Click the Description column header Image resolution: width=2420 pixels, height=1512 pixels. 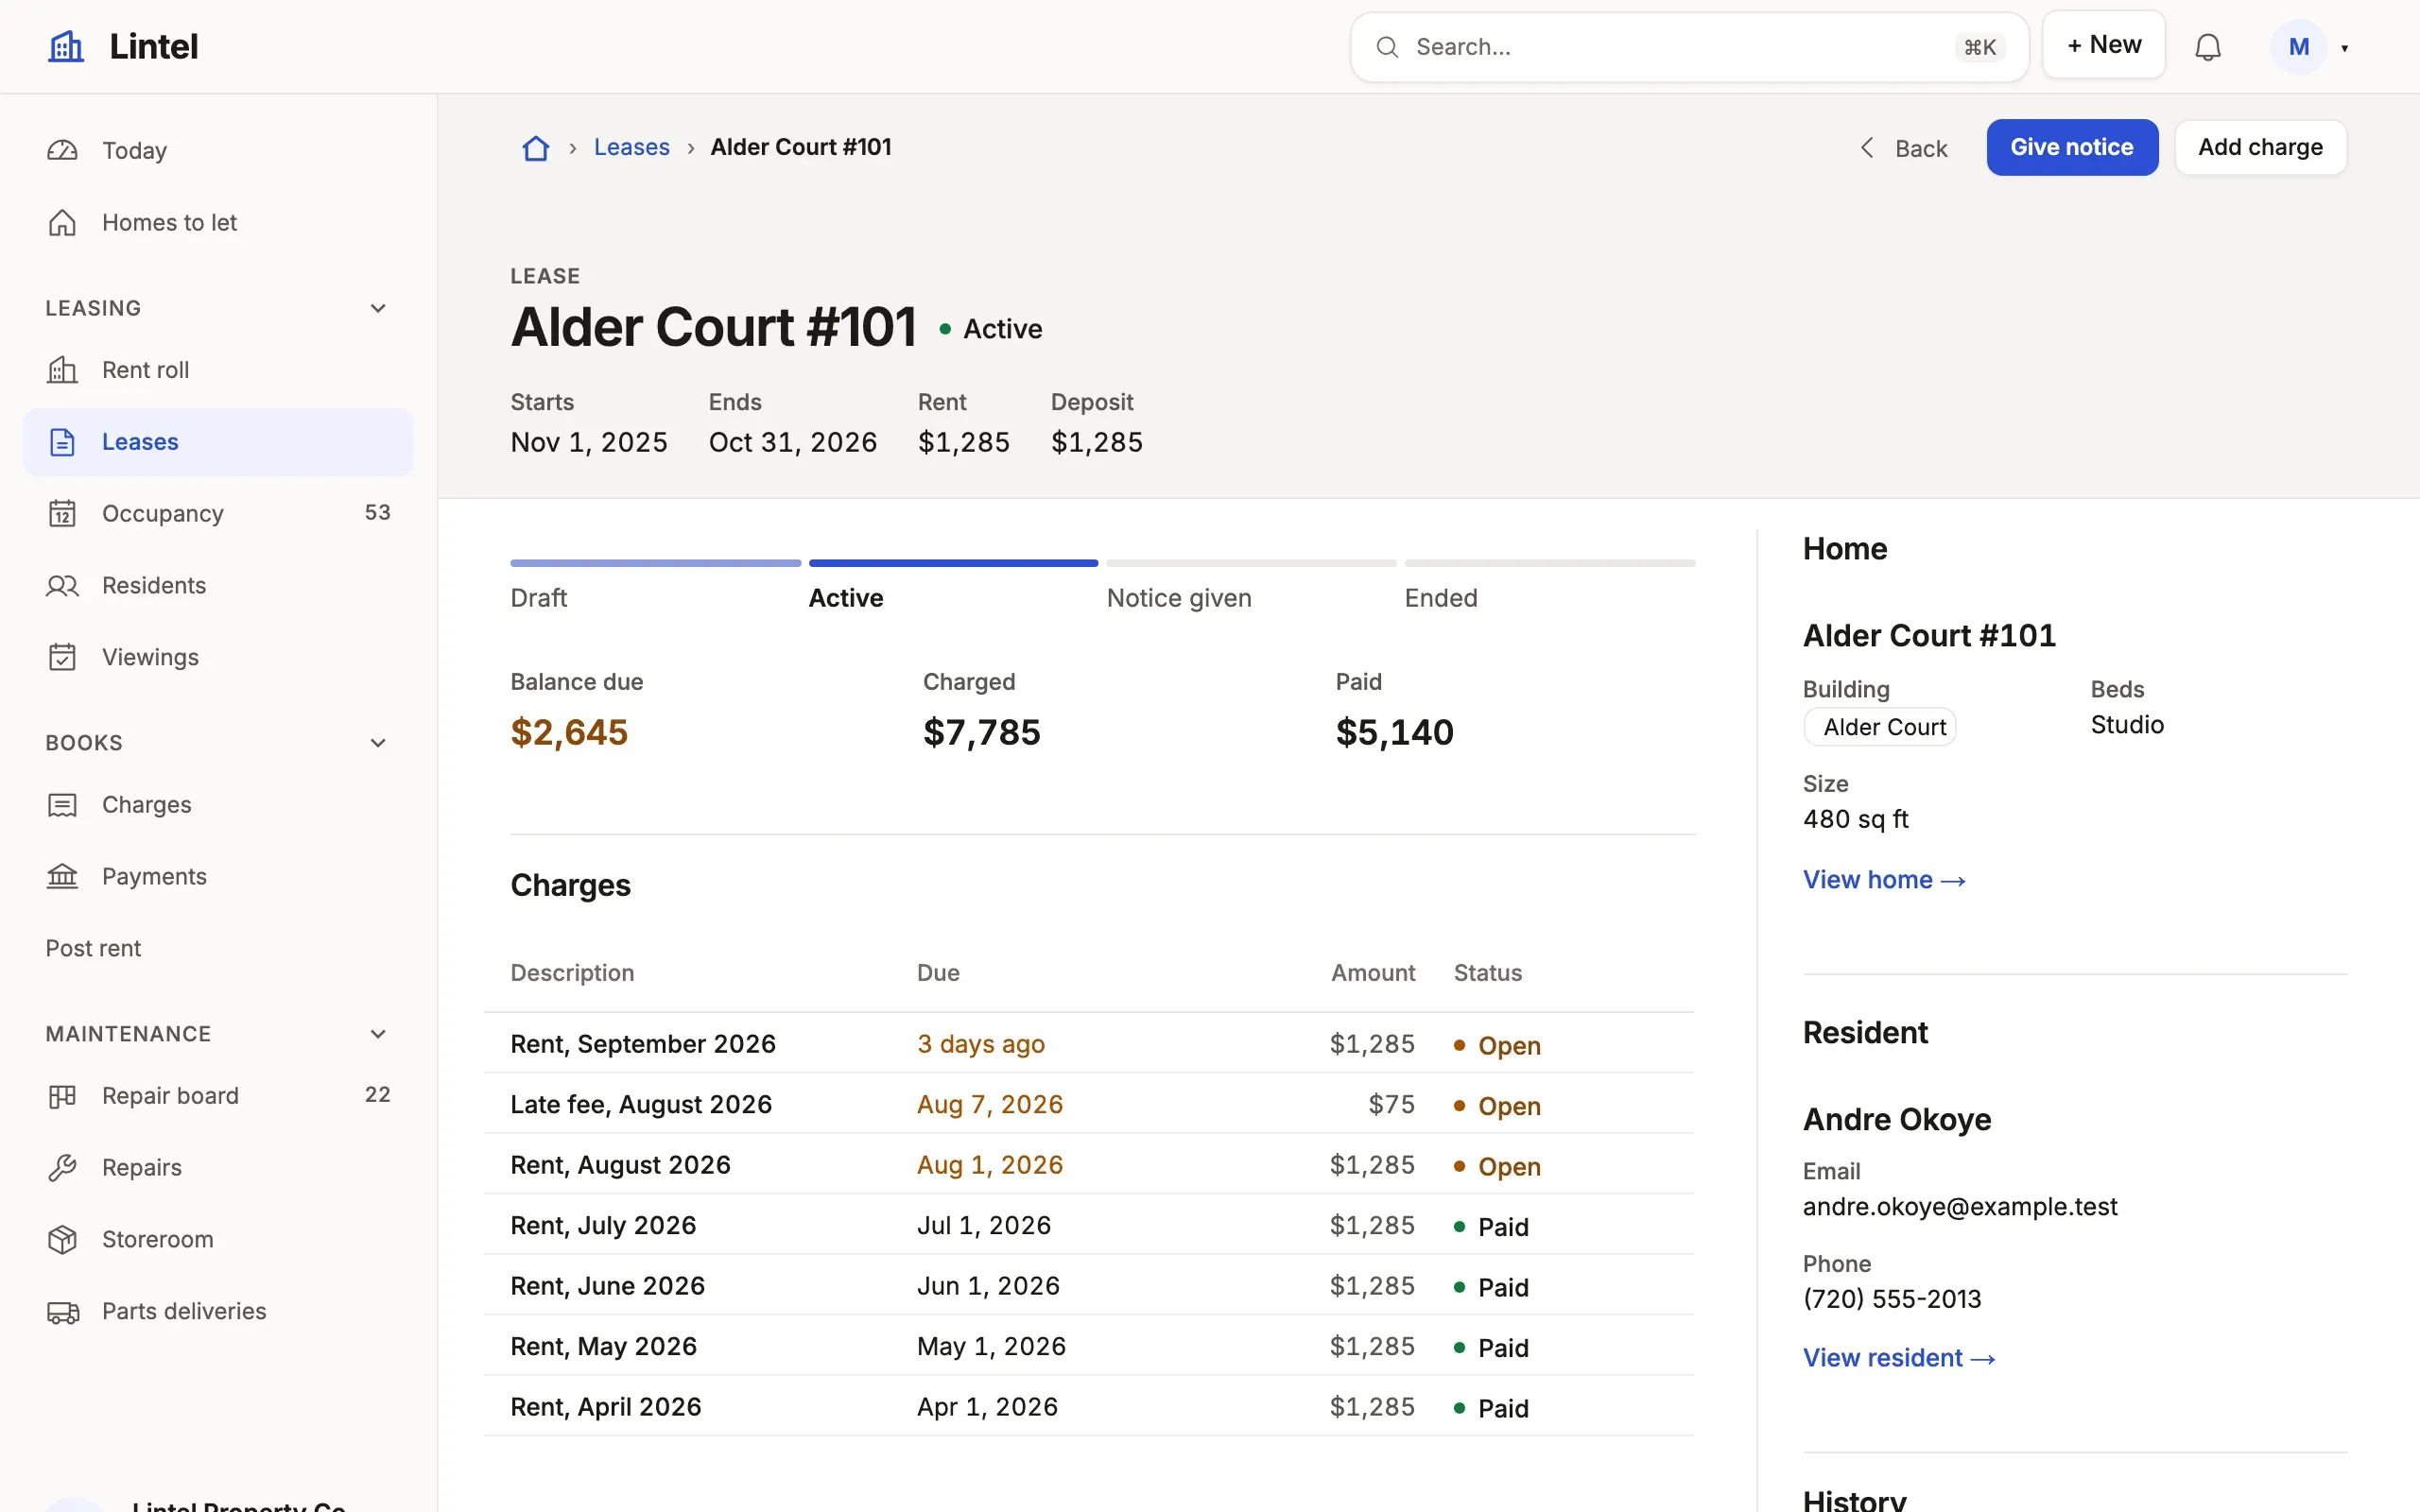pos(572,973)
